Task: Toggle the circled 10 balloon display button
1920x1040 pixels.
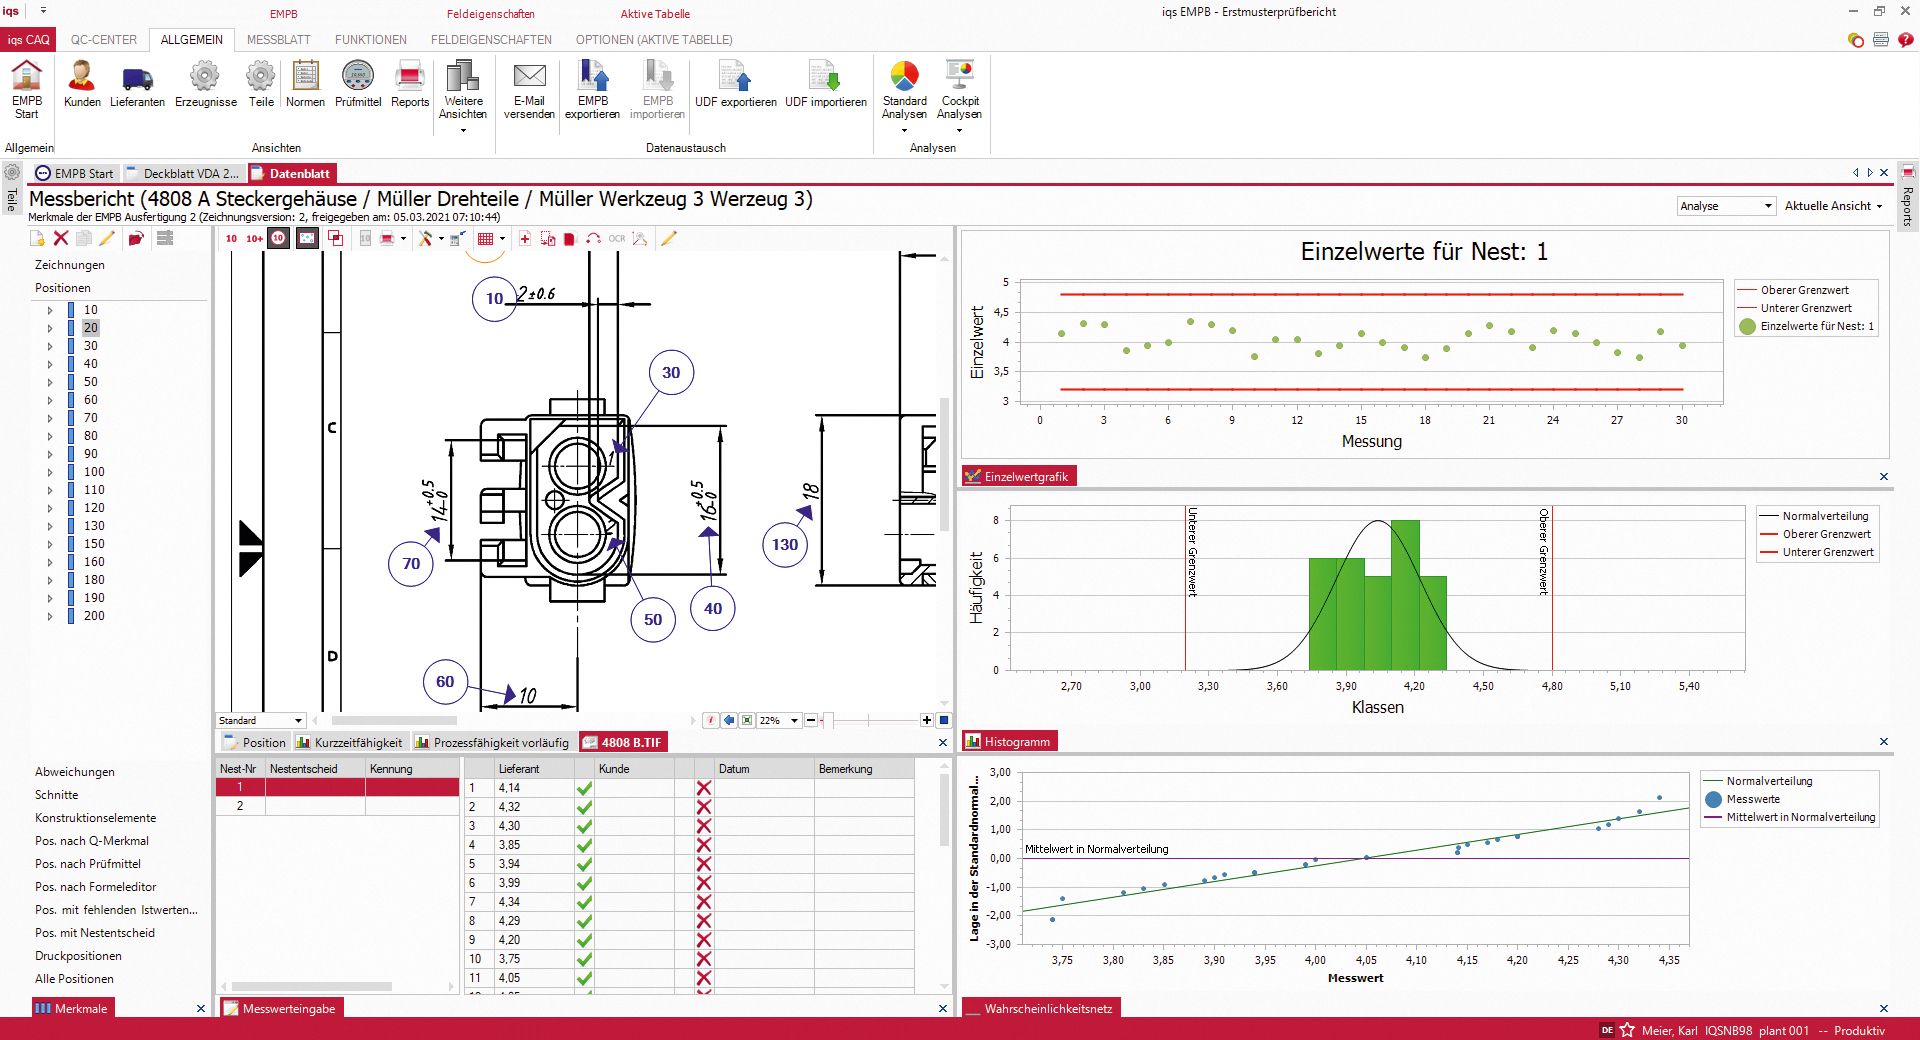Action: 279,238
